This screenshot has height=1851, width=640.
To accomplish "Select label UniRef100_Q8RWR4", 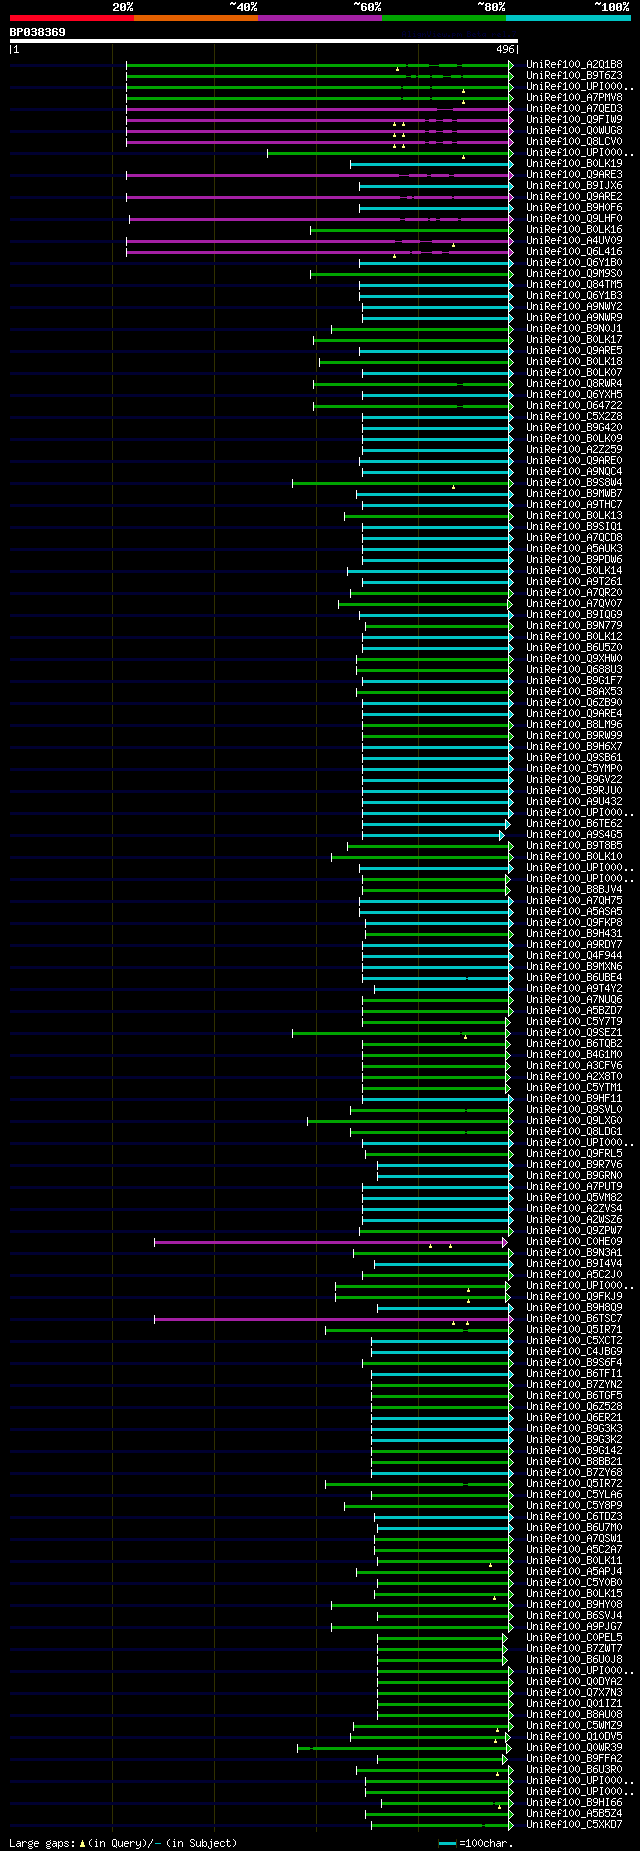I will [574, 384].
